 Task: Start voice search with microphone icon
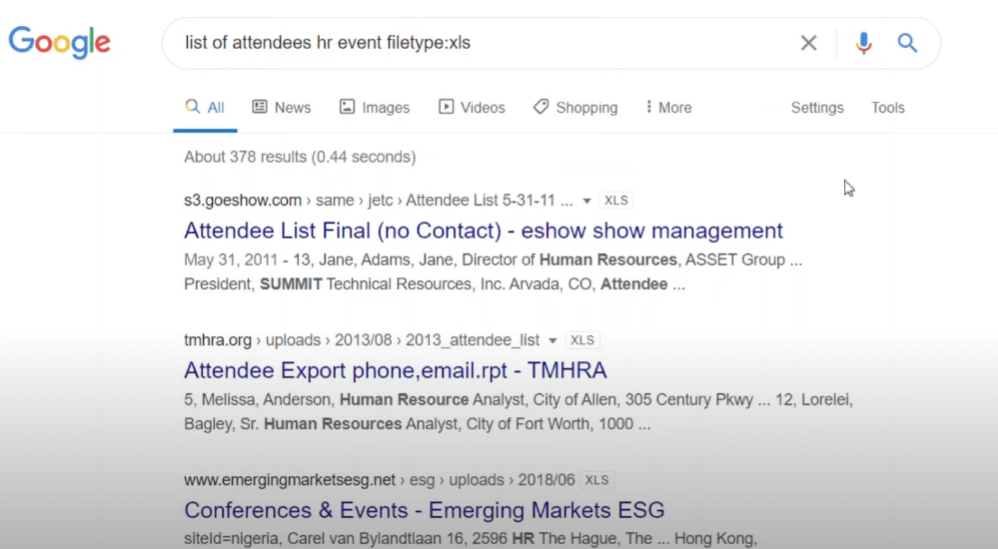pos(863,43)
